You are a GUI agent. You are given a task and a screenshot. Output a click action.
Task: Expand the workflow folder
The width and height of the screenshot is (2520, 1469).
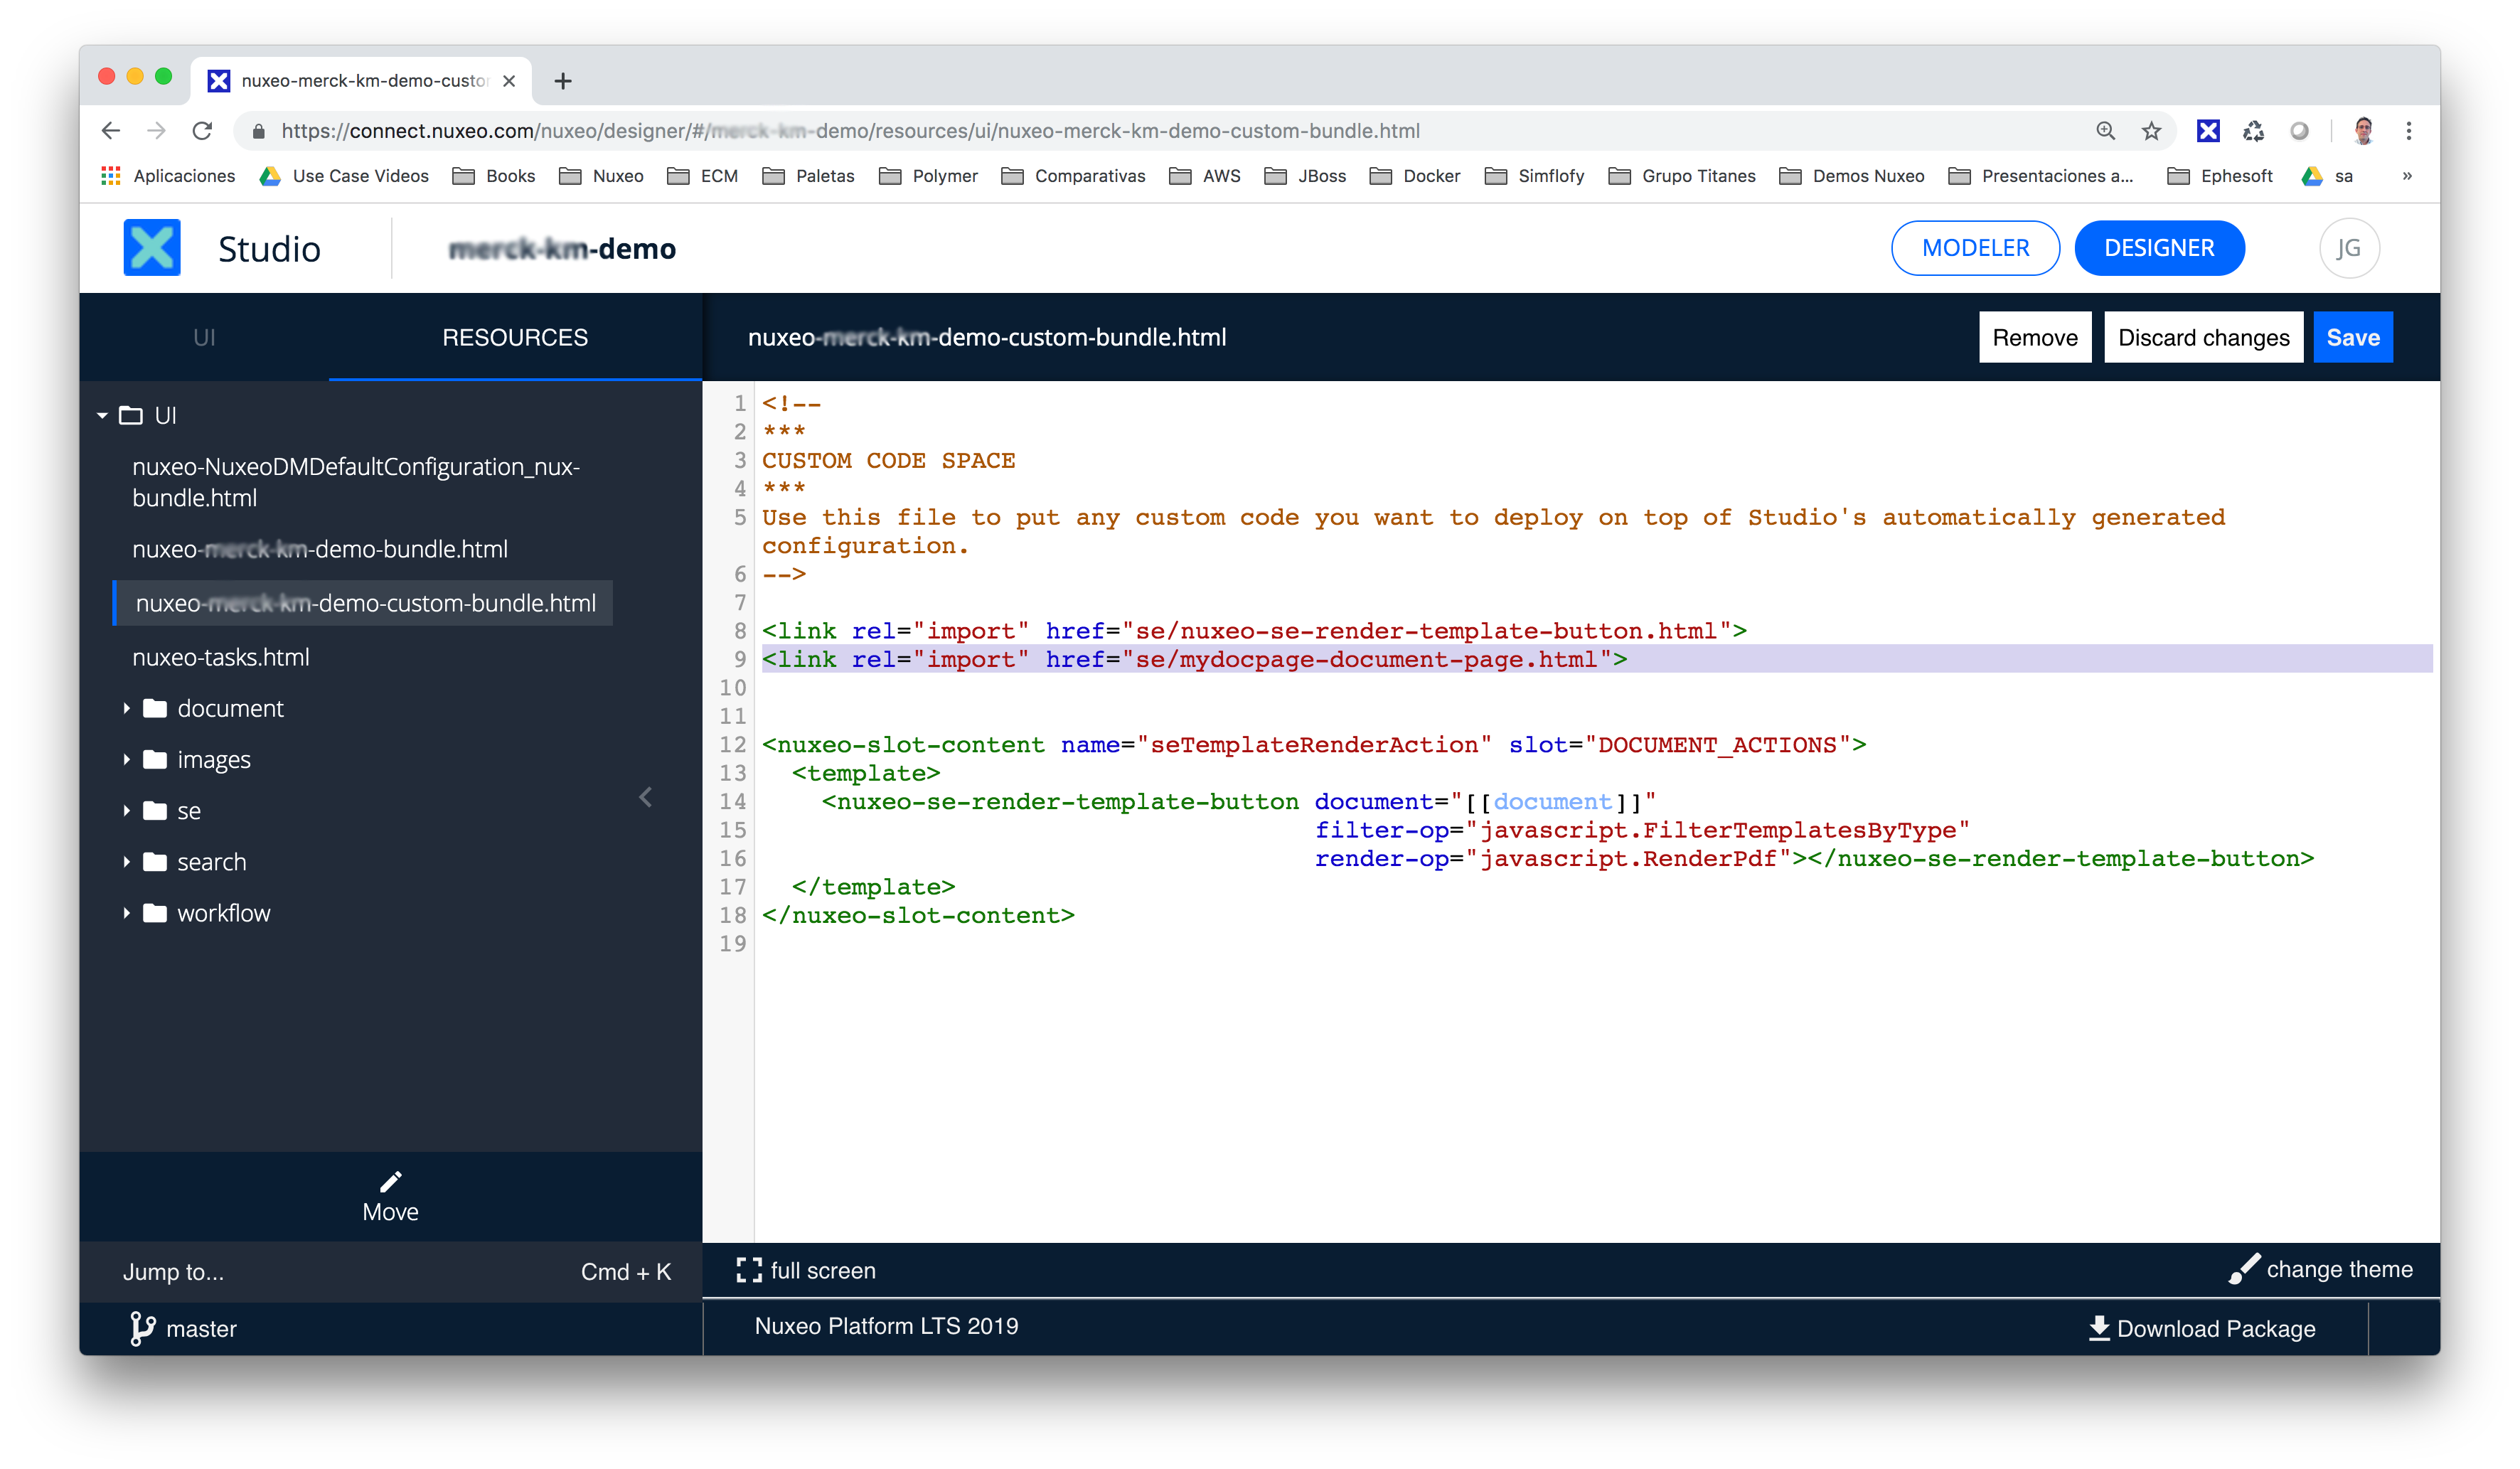127,913
